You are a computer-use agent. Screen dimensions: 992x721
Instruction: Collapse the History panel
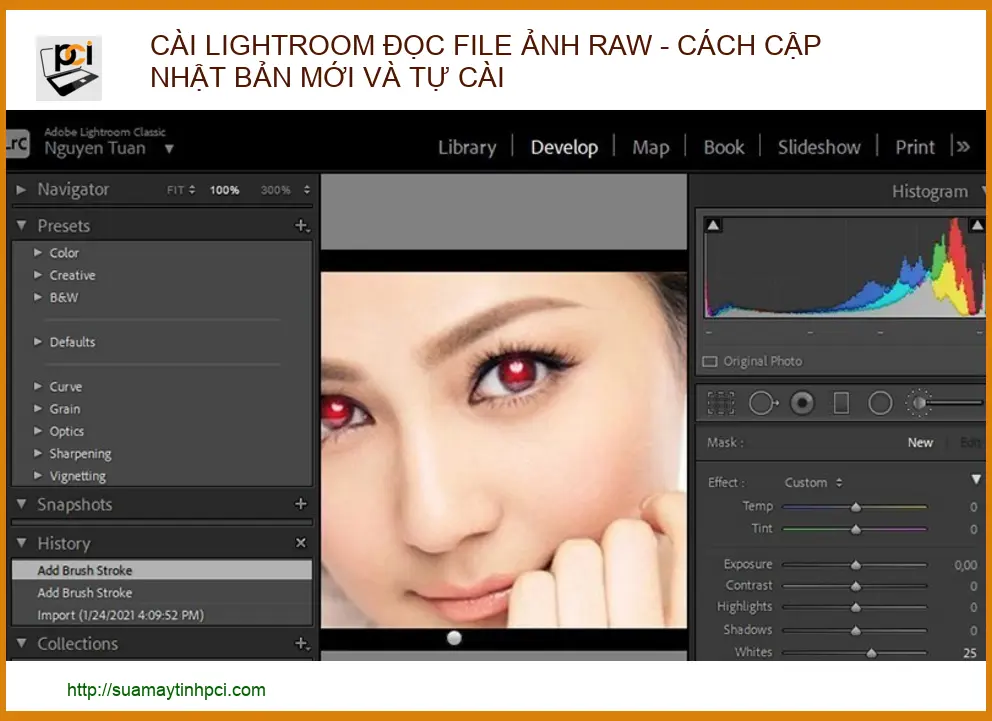(22, 543)
